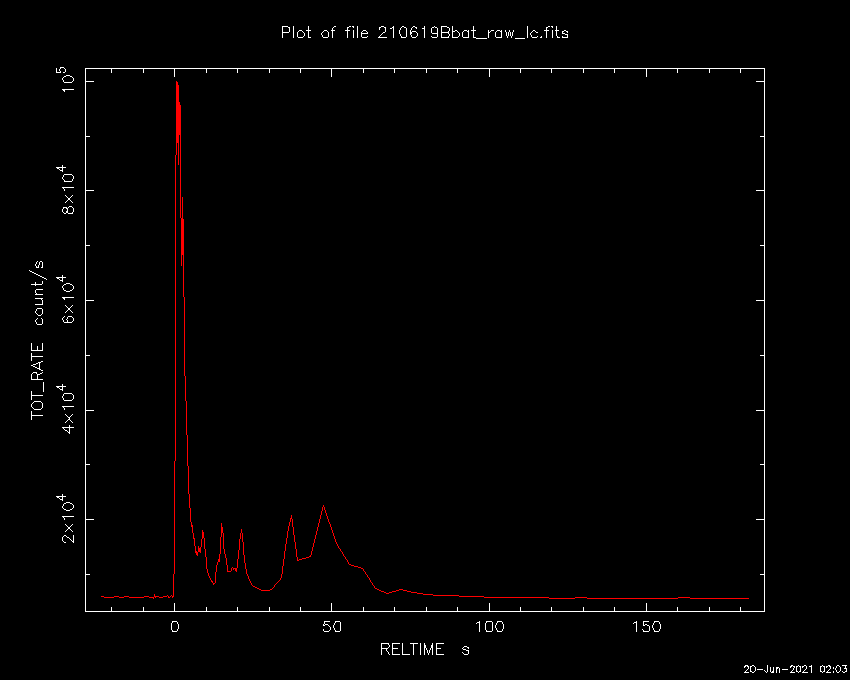The width and height of the screenshot is (850, 680).
Task: Click the x-axis tick label '100'
Action: click(x=490, y=627)
